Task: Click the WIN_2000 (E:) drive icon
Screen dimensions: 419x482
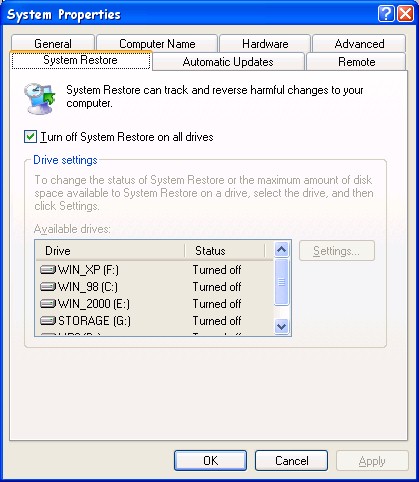Action: 48,303
